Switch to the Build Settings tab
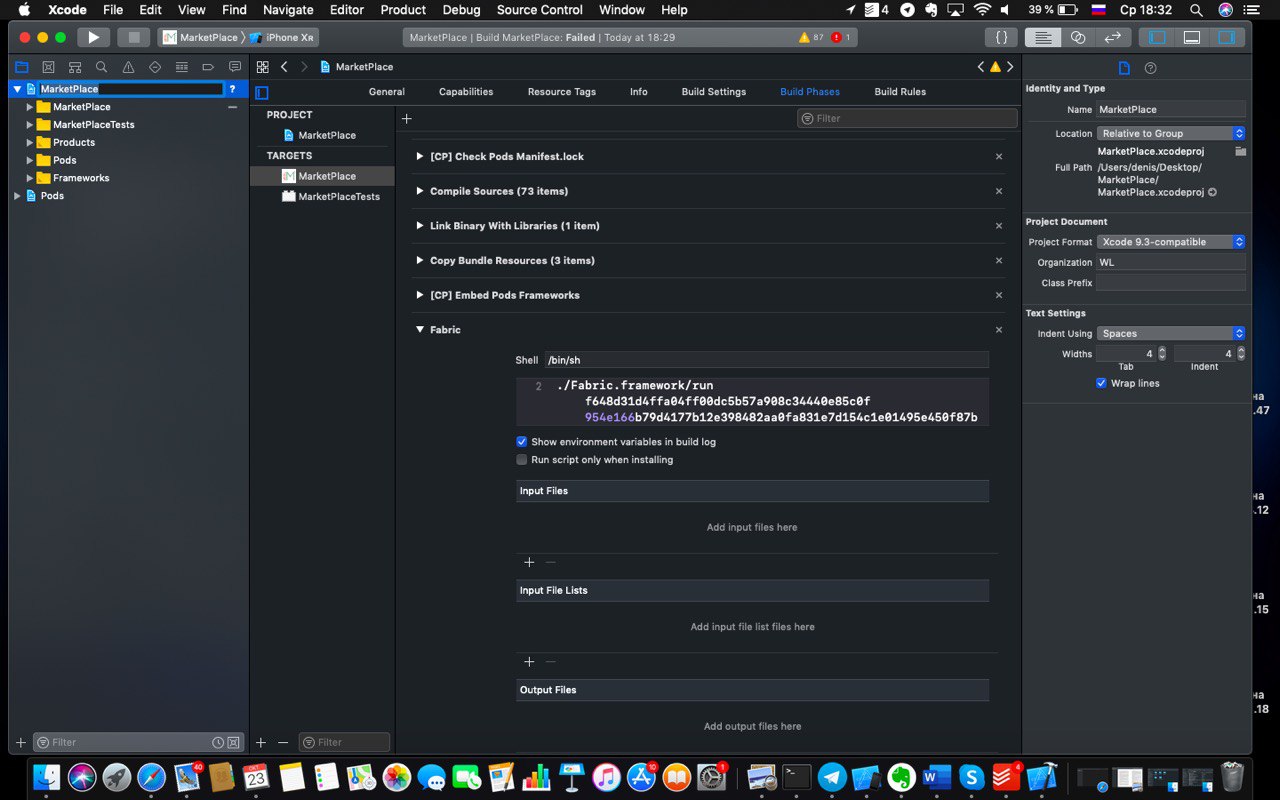Screen dimensions: 1280x800 coord(714,92)
